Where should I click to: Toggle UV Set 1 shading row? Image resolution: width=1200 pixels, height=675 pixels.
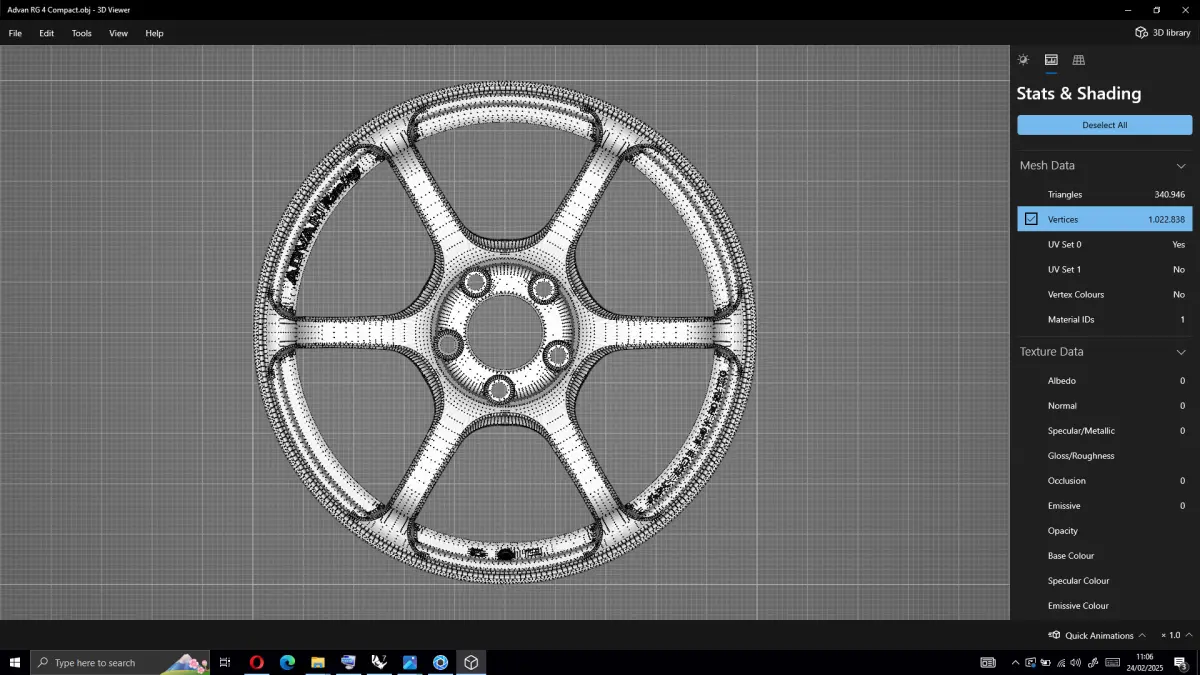[1105, 269]
